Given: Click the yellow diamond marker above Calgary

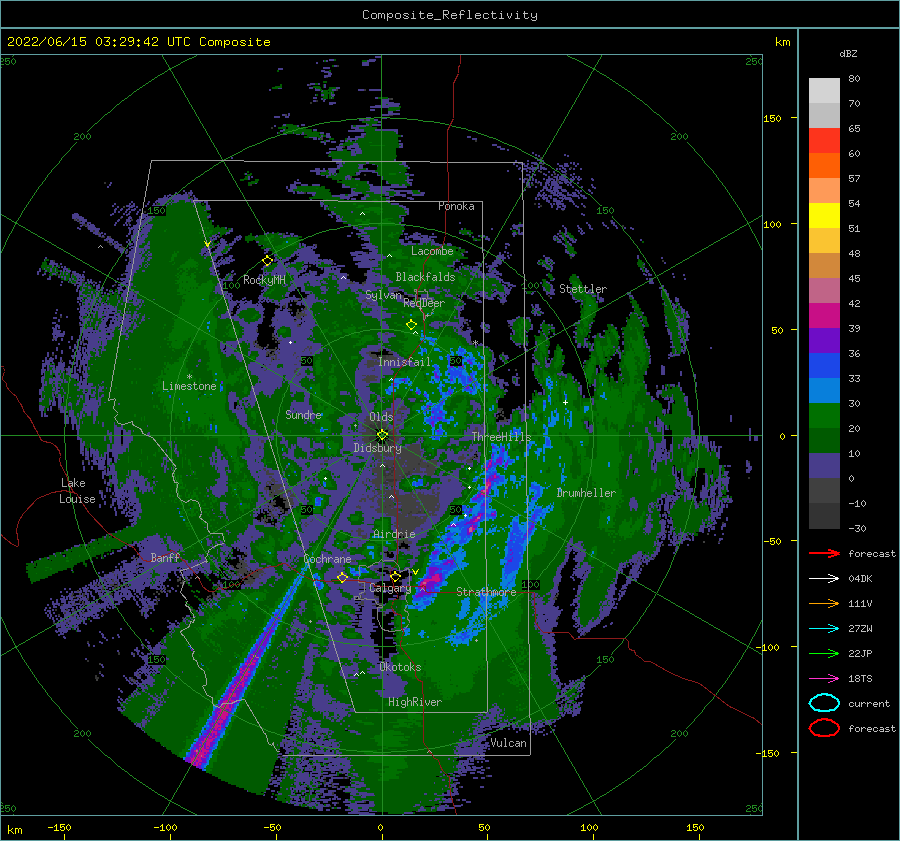Looking at the screenshot, I should click(395, 576).
